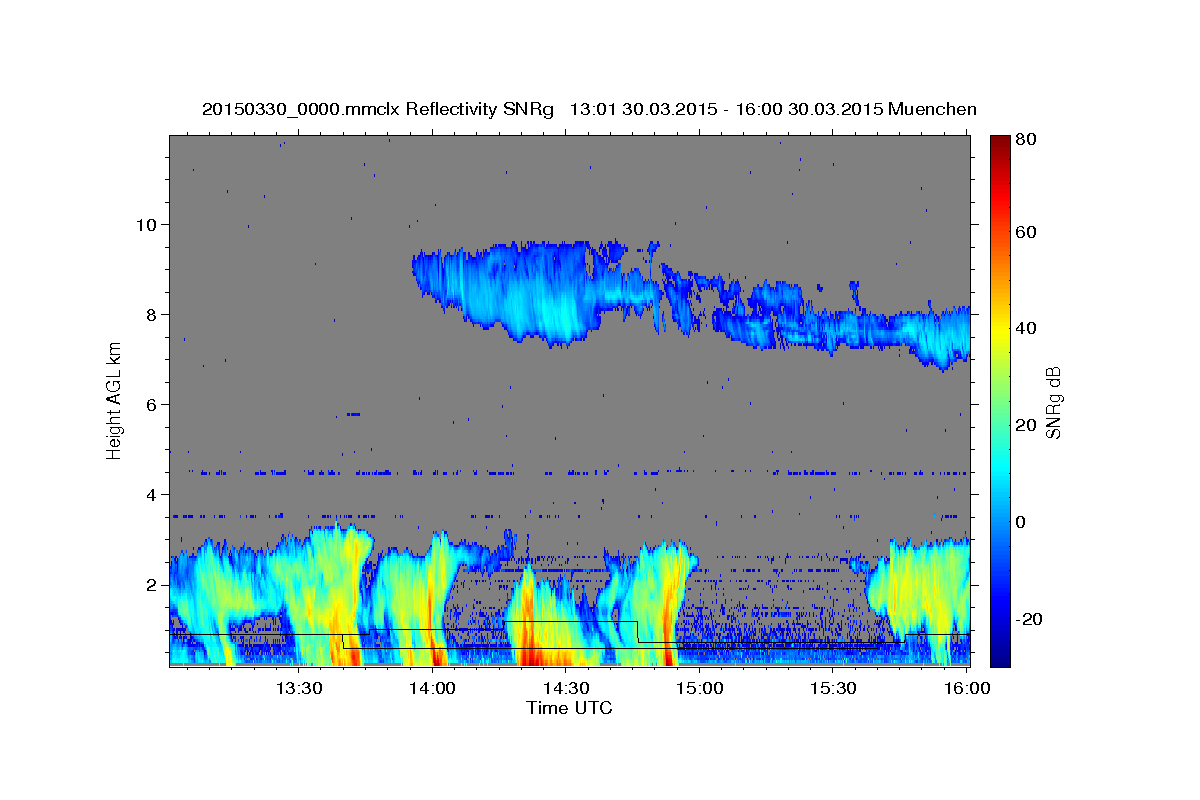This screenshot has width=1200, height=800.
Task: Click the height tick label 2
Action: point(153,585)
